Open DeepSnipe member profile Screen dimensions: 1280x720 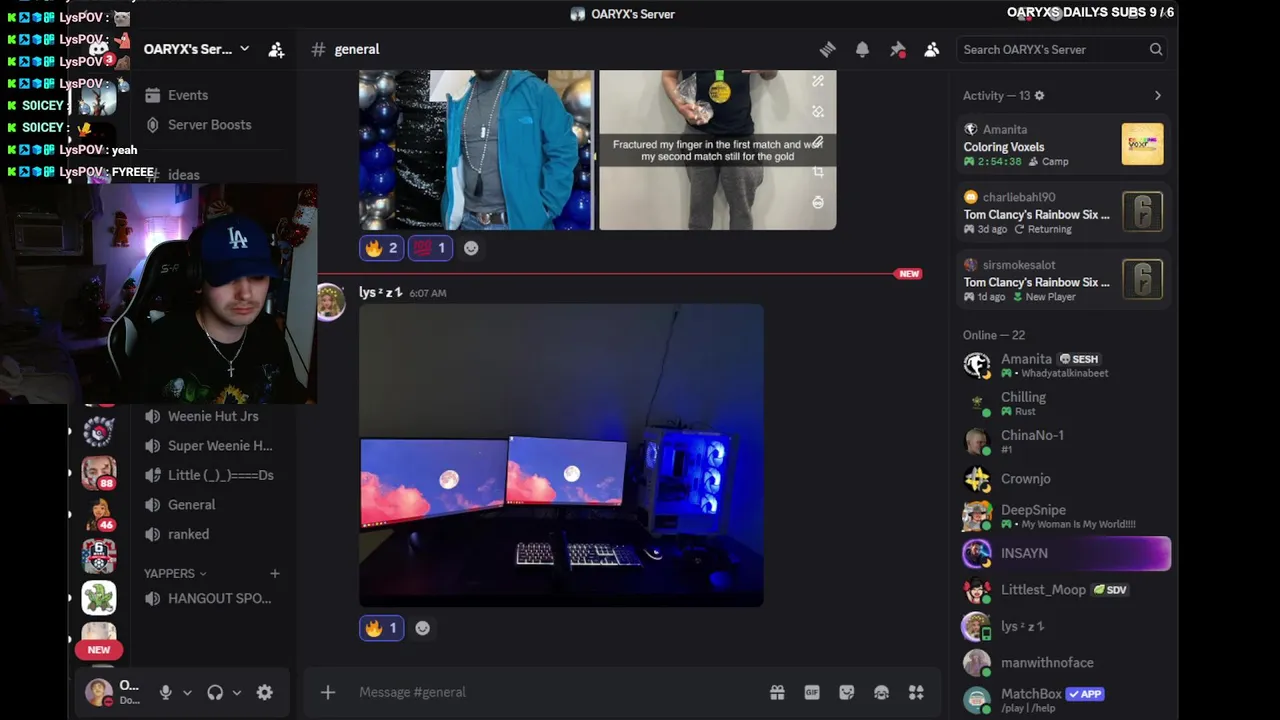pos(1065,516)
